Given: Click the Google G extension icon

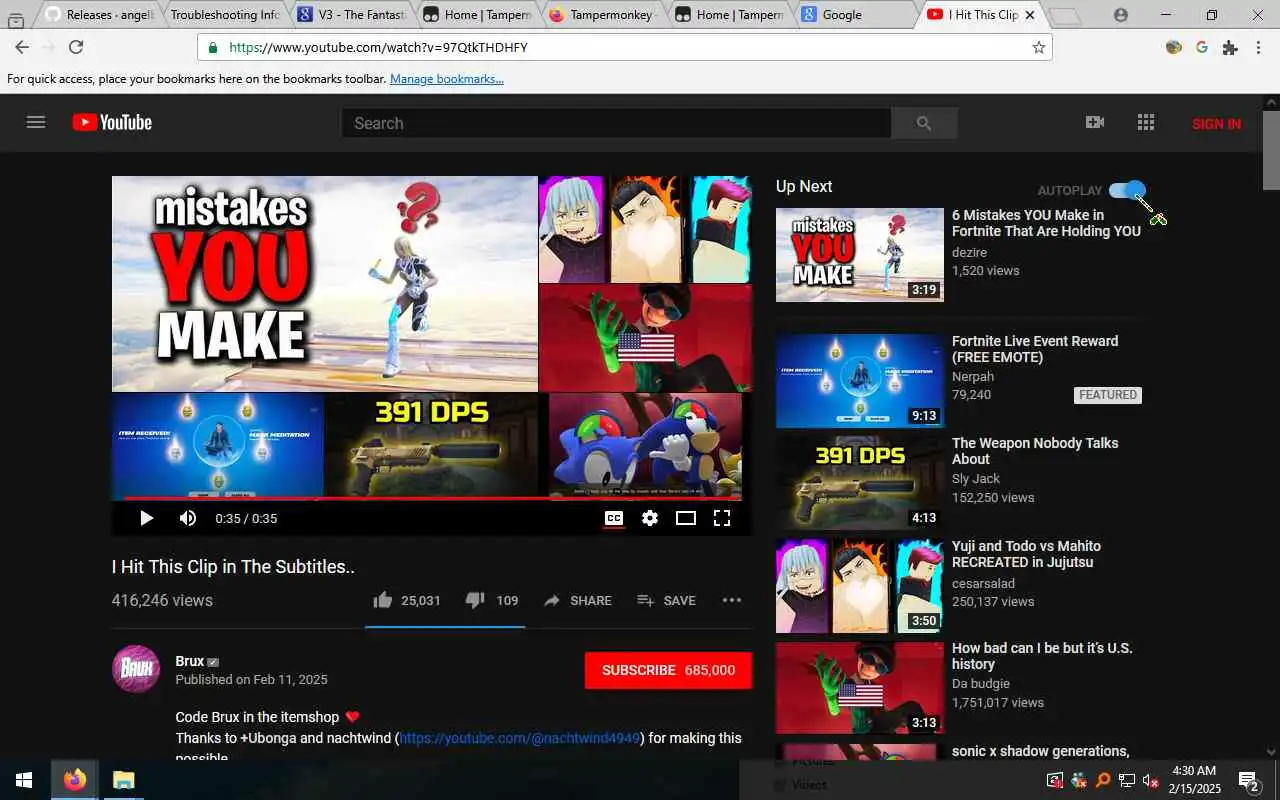Looking at the screenshot, I should (1202, 47).
